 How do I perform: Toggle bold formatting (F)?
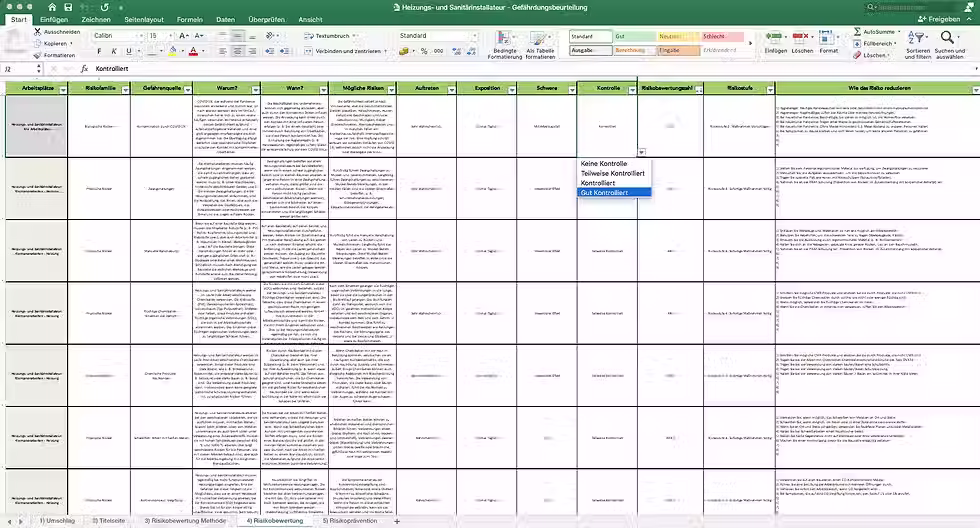click(99, 51)
